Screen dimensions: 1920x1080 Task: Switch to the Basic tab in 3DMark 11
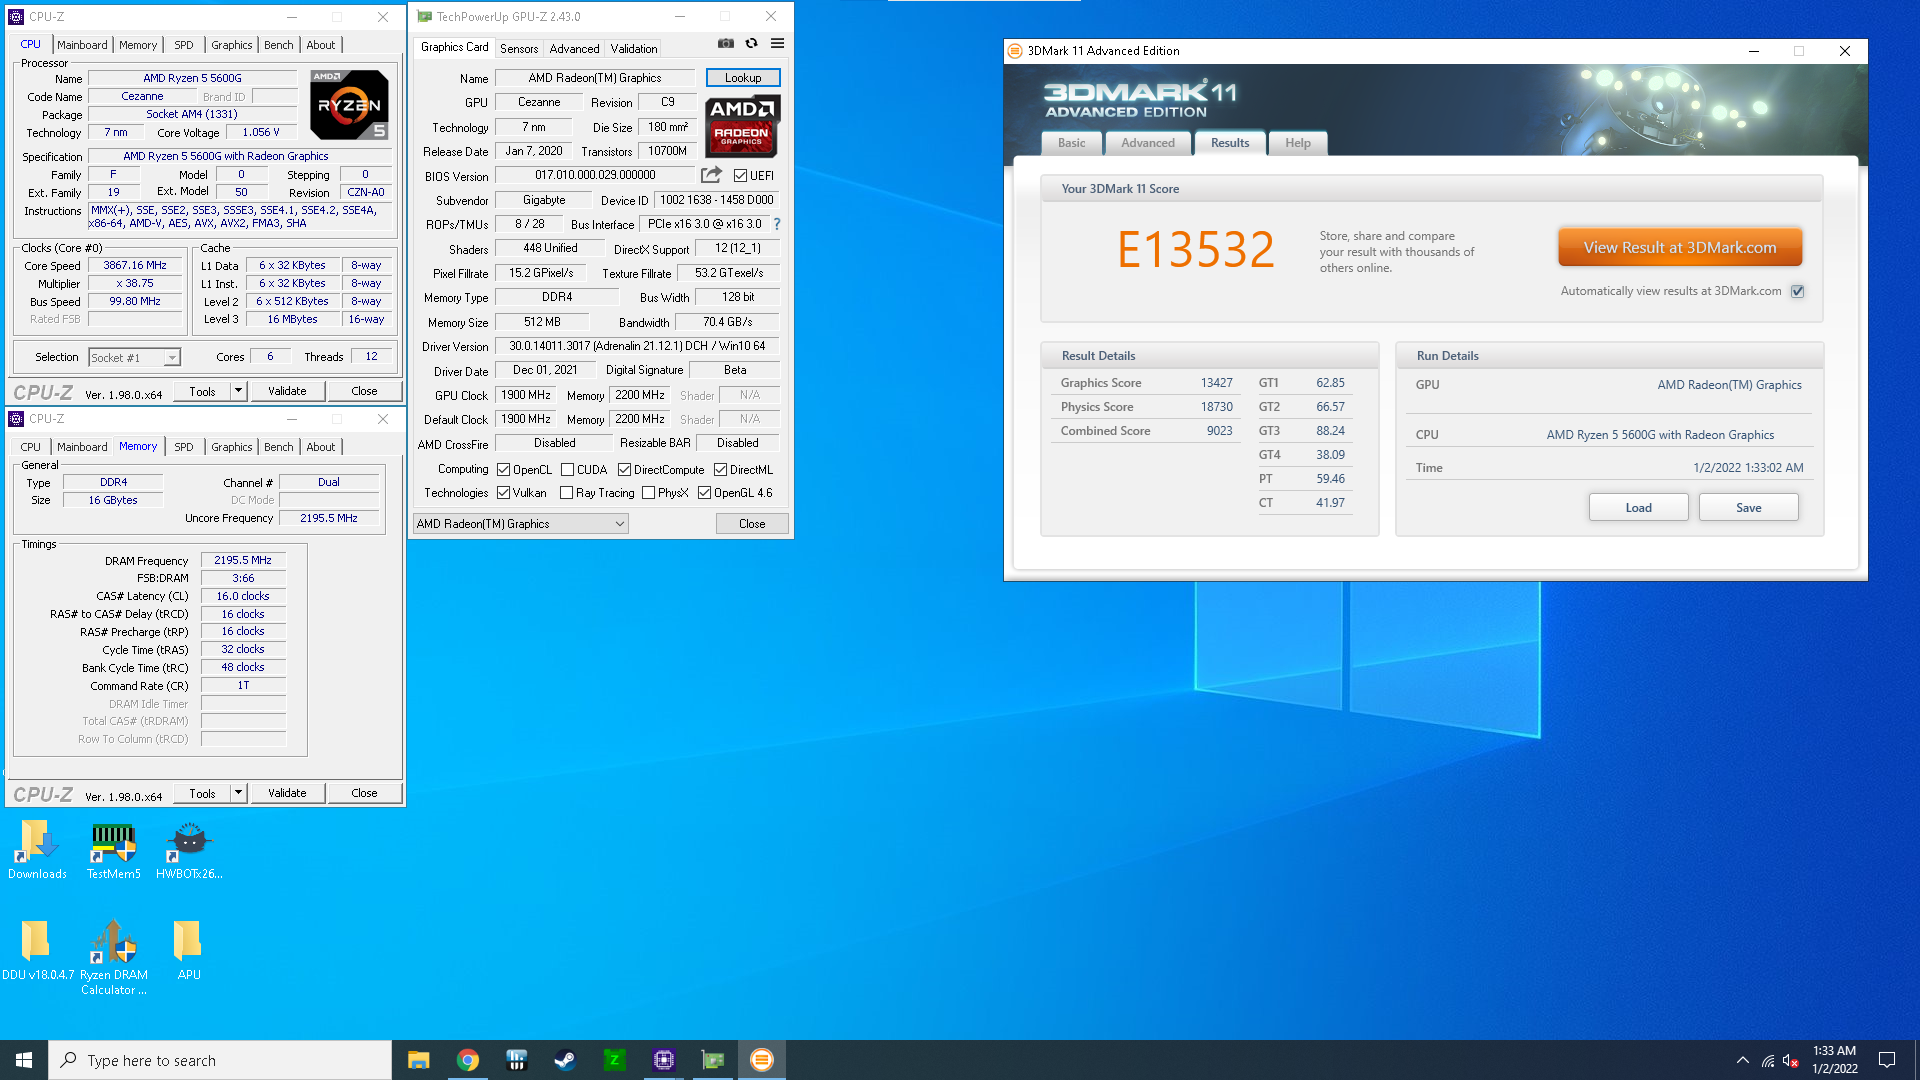(1072, 143)
